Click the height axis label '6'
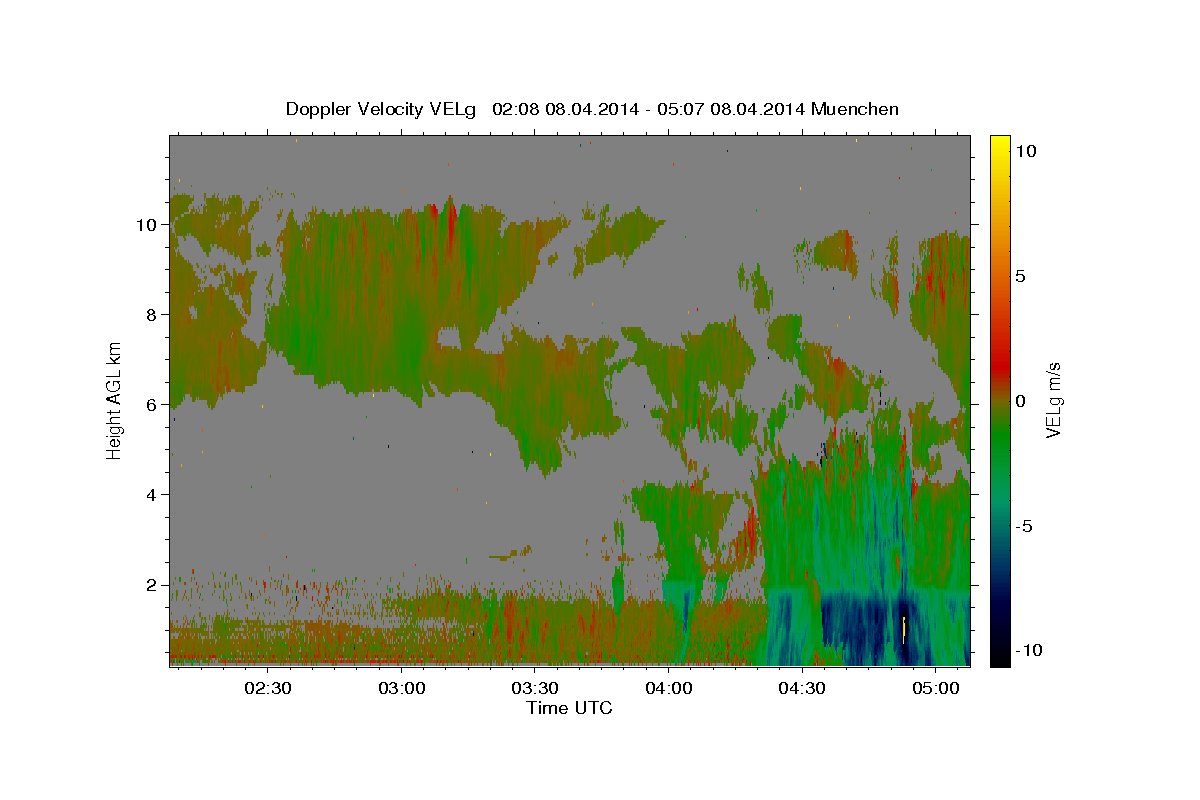 (151, 404)
